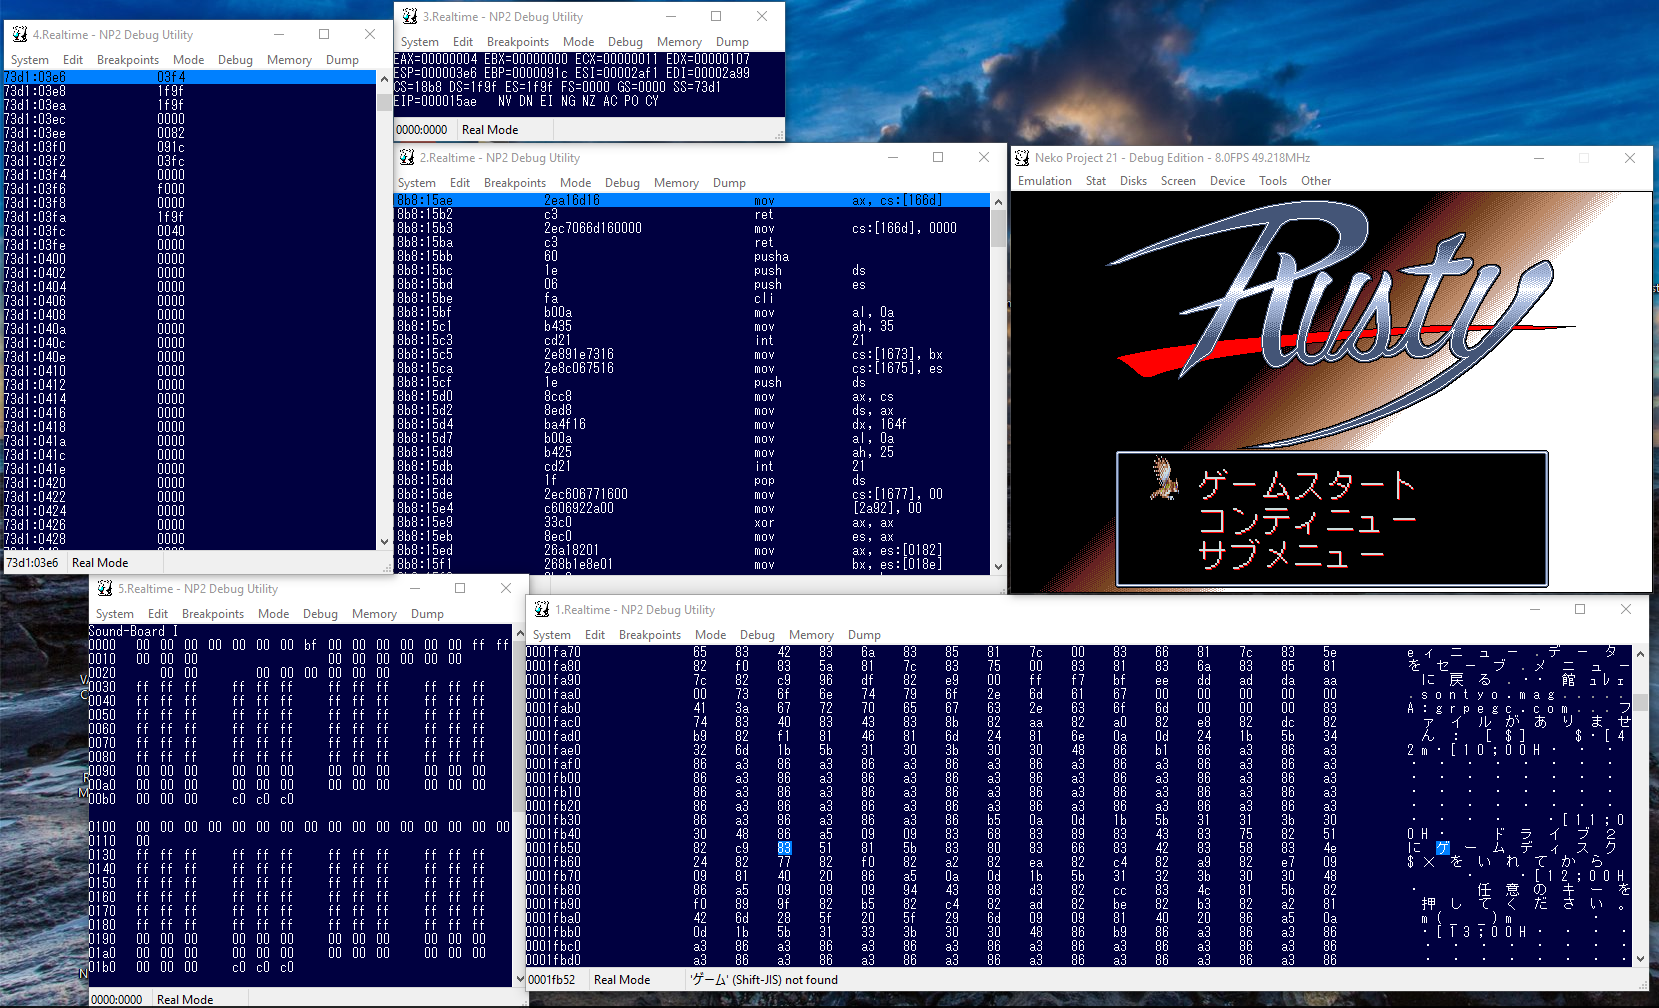1659x1008 pixels.
Task: Open the Tools menu in Neko Project 21
Action: [1273, 181]
